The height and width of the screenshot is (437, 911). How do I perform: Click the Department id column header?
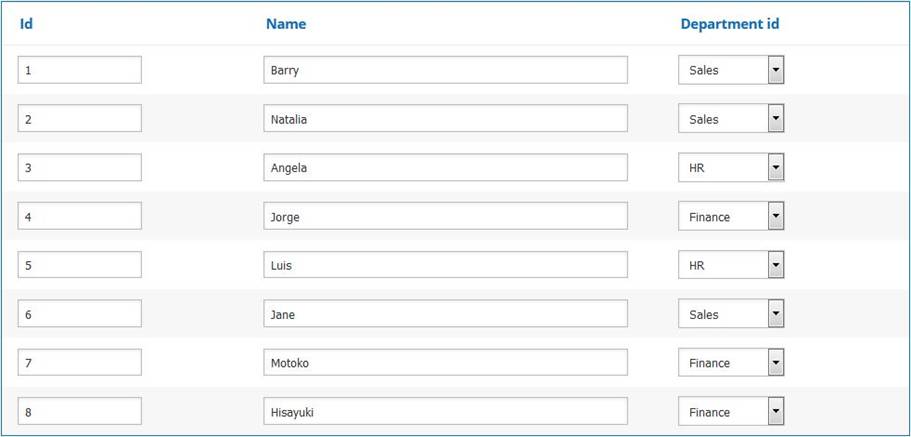pyautogui.click(x=729, y=24)
